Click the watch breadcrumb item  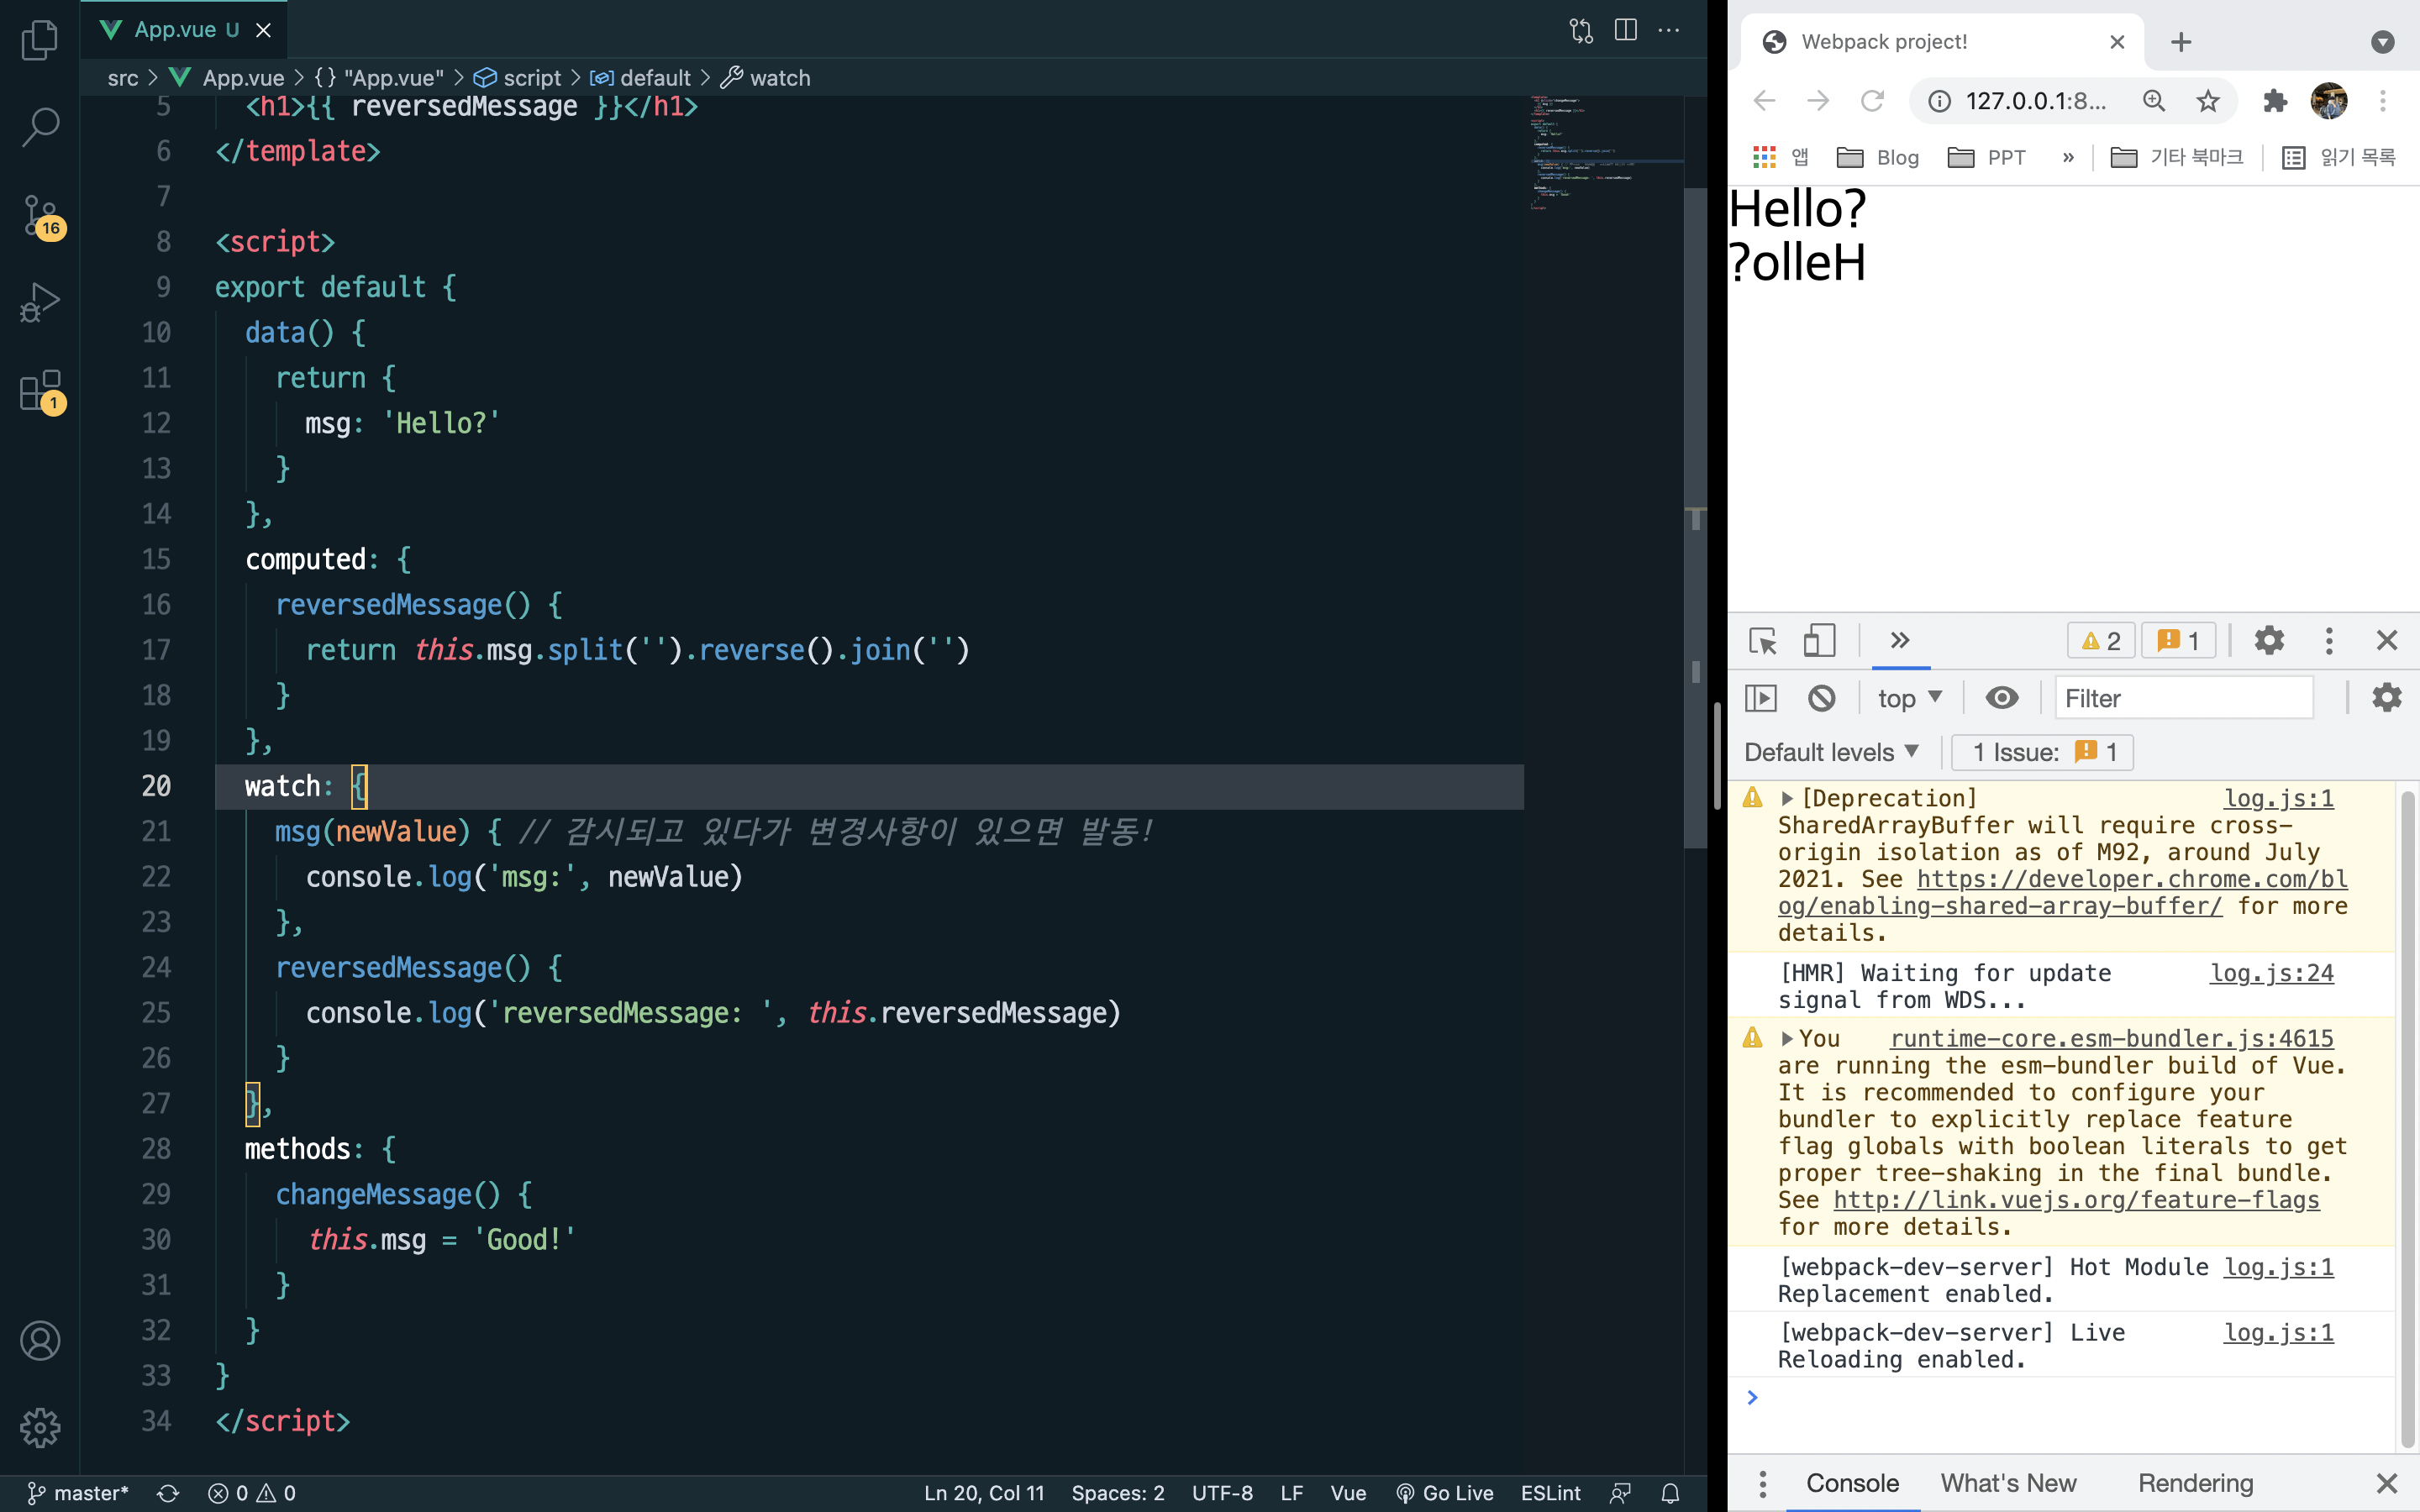click(x=766, y=78)
